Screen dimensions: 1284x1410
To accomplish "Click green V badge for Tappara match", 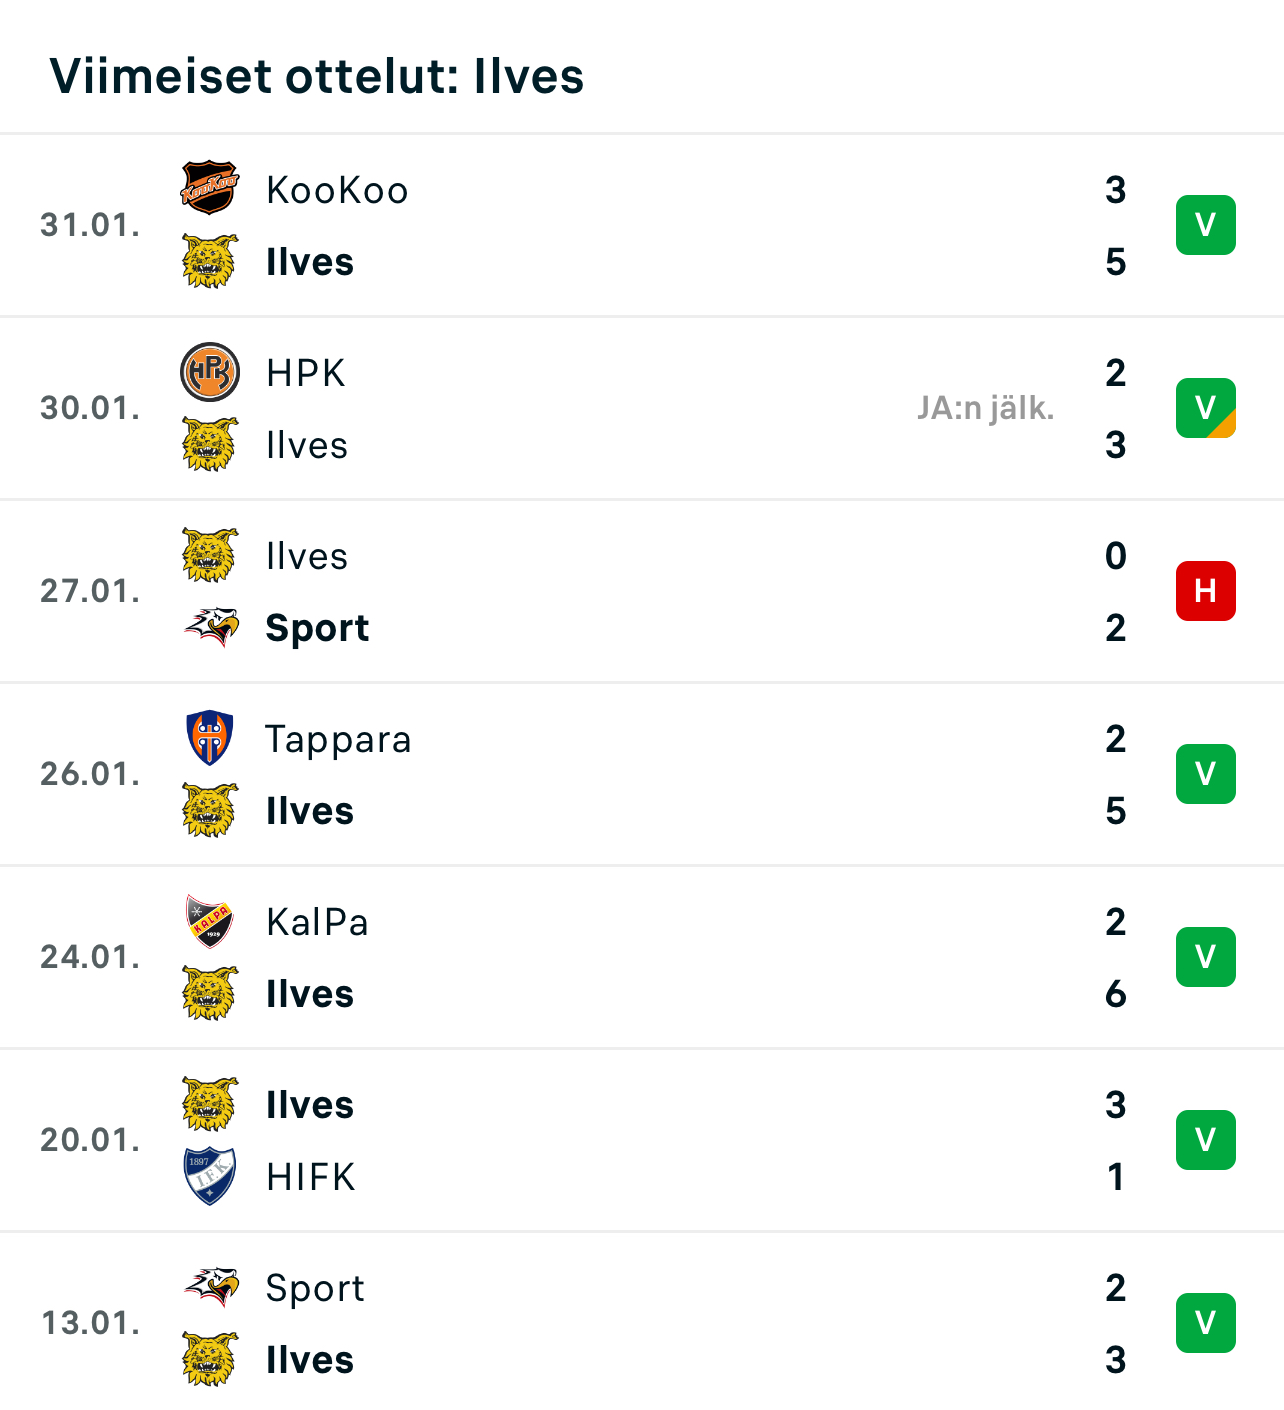I will 1205,774.
